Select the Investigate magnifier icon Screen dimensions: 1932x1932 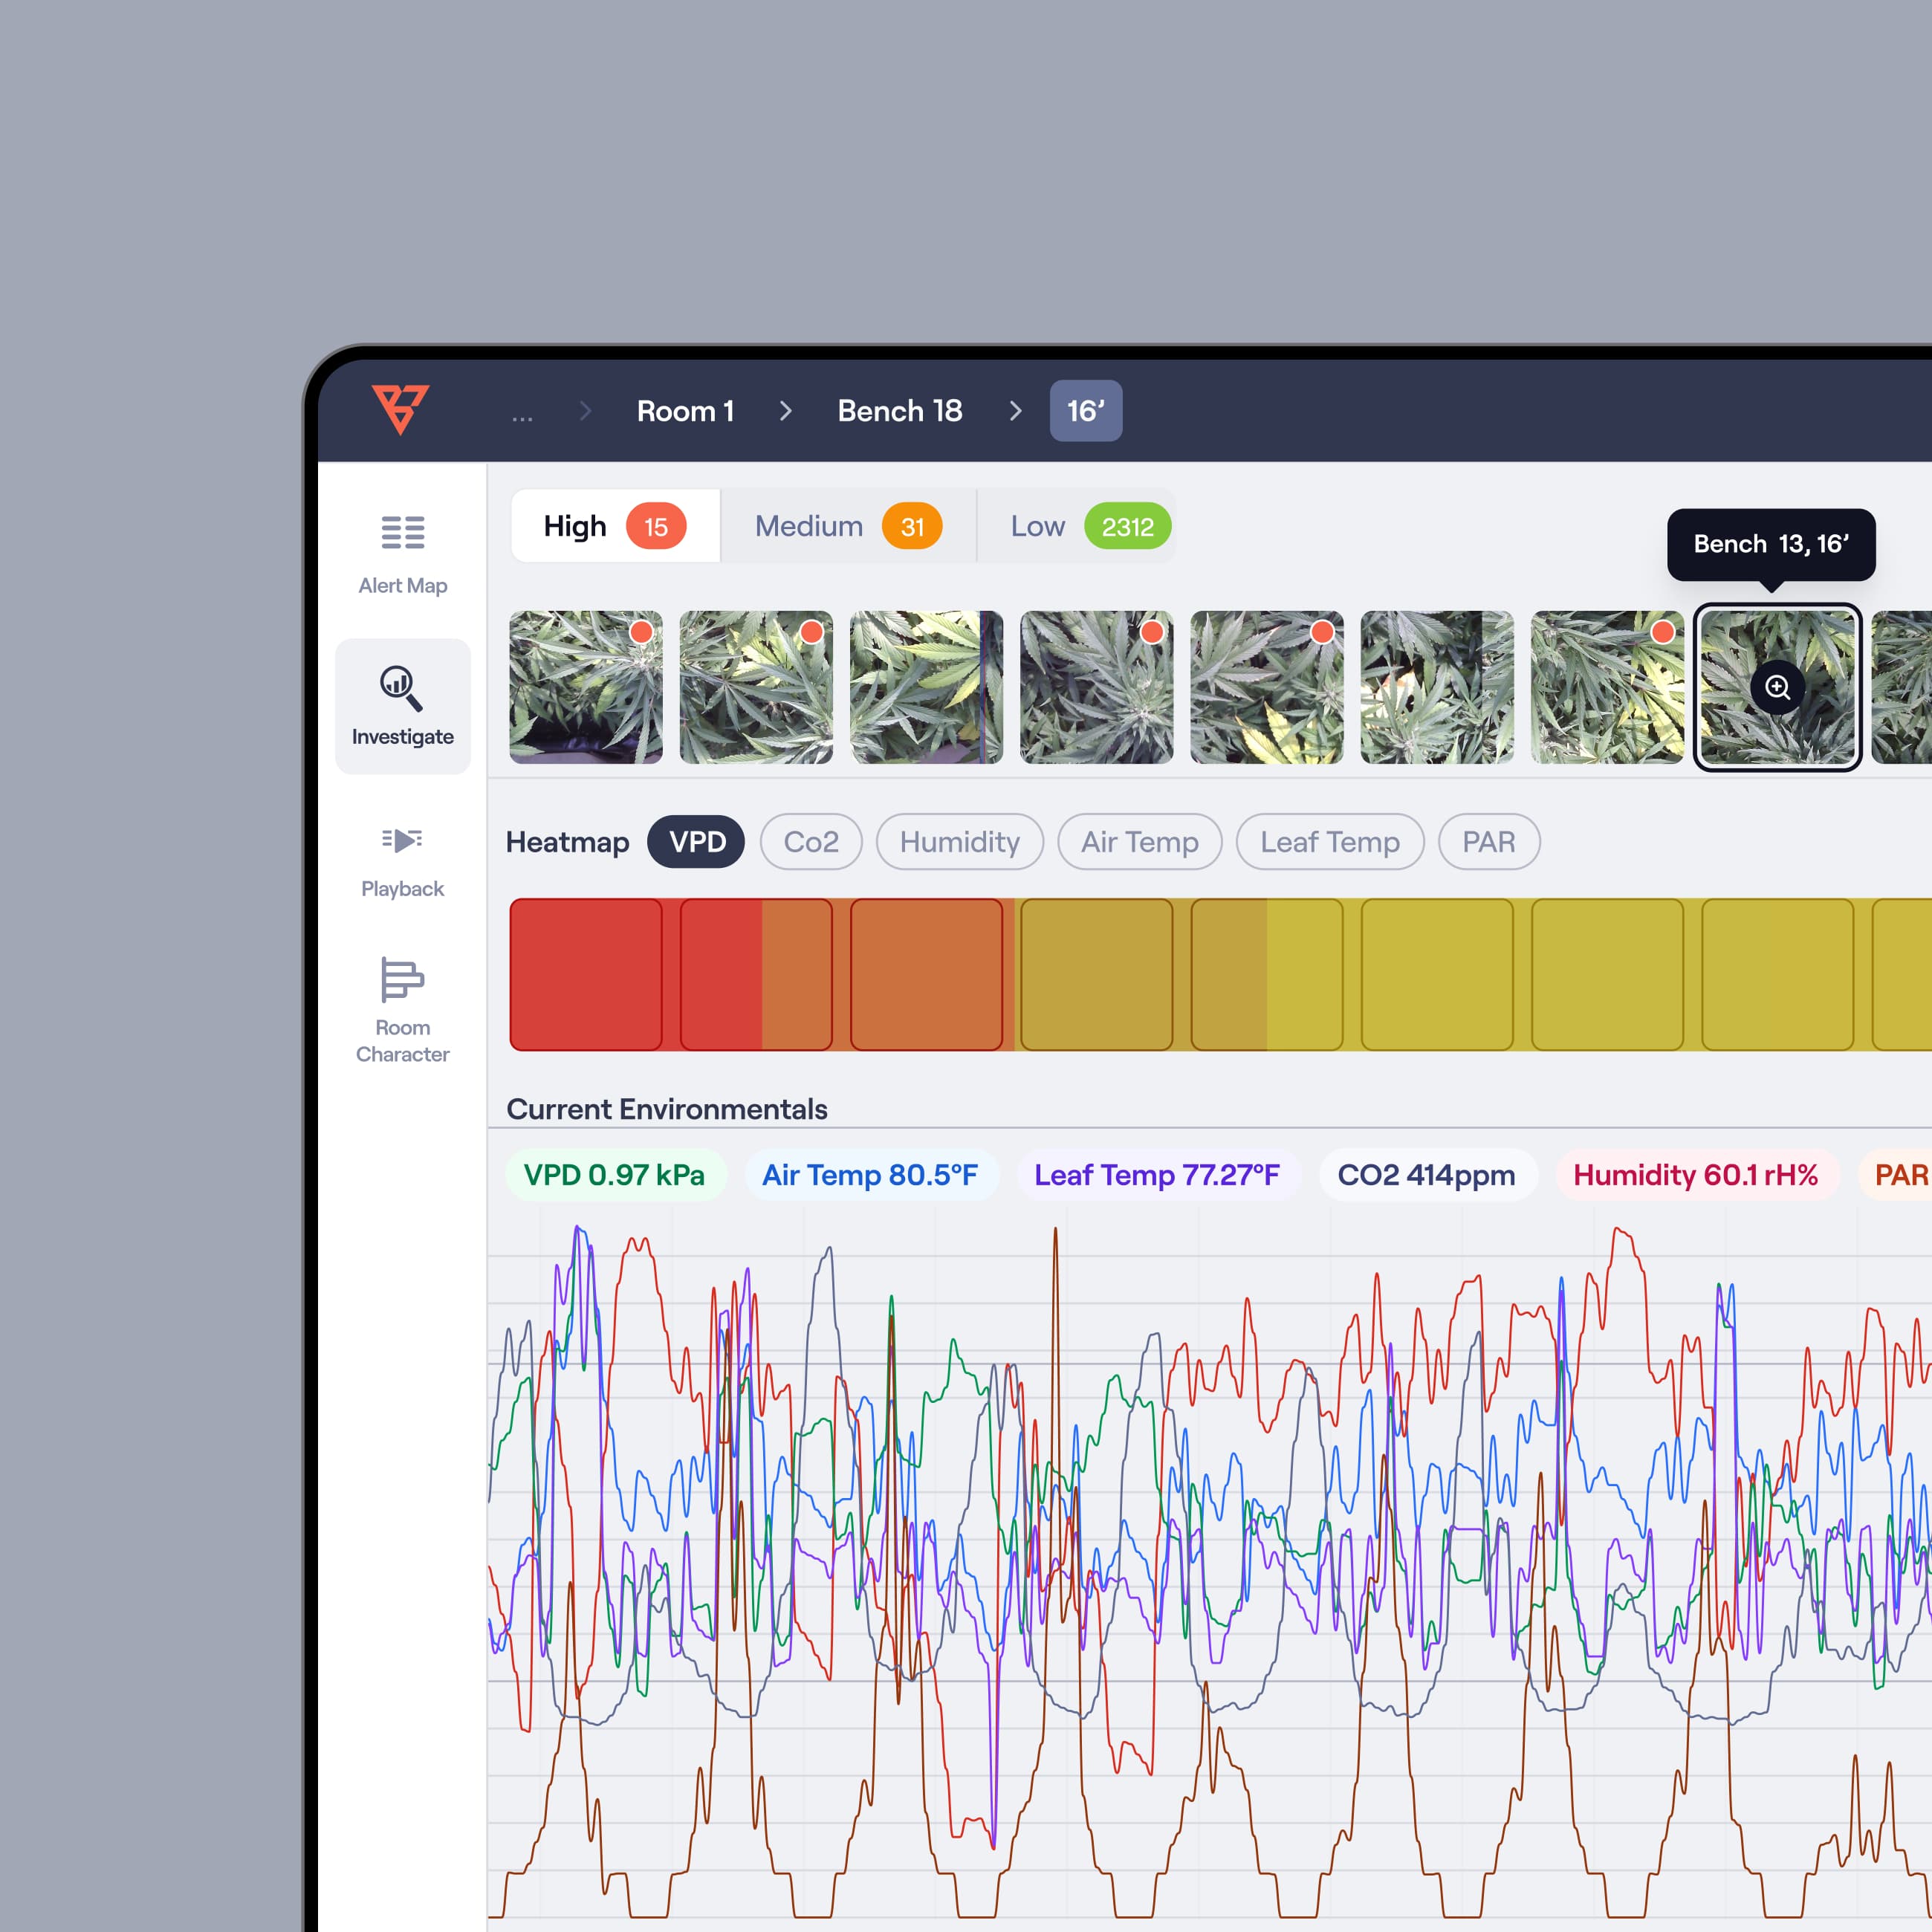(x=401, y=688)
